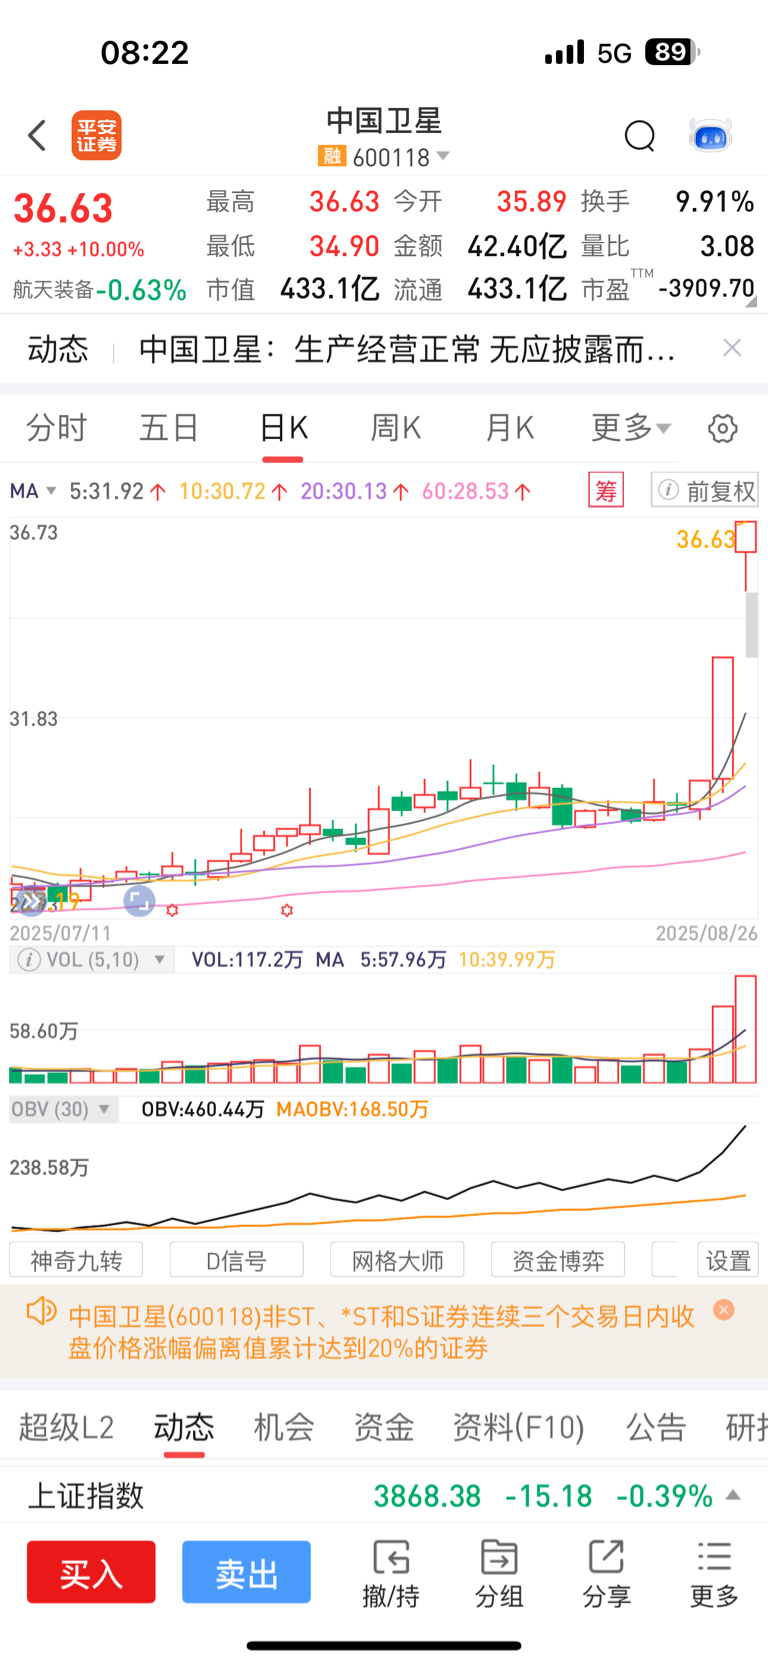Tap the double-arrow expand icon on chart
The width and height of the screenshot is (768, 1665).
pos(30,901)
